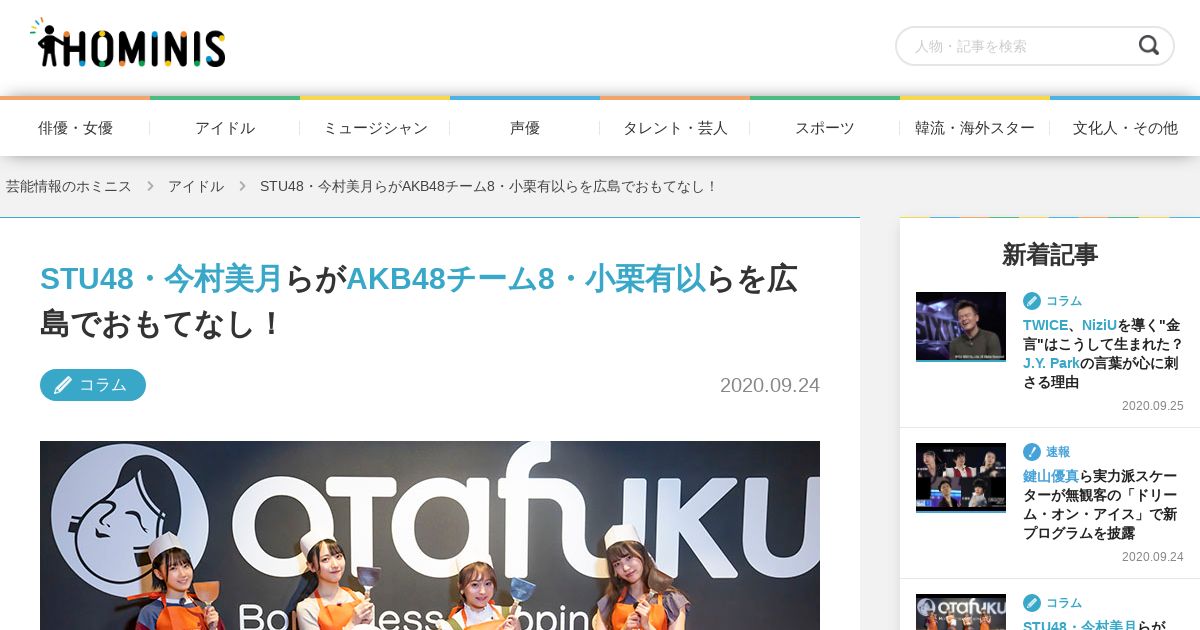1200x630 pixels.
Task: Open the J.Y. Park article thumbnail
Action: tap(961, 326)
